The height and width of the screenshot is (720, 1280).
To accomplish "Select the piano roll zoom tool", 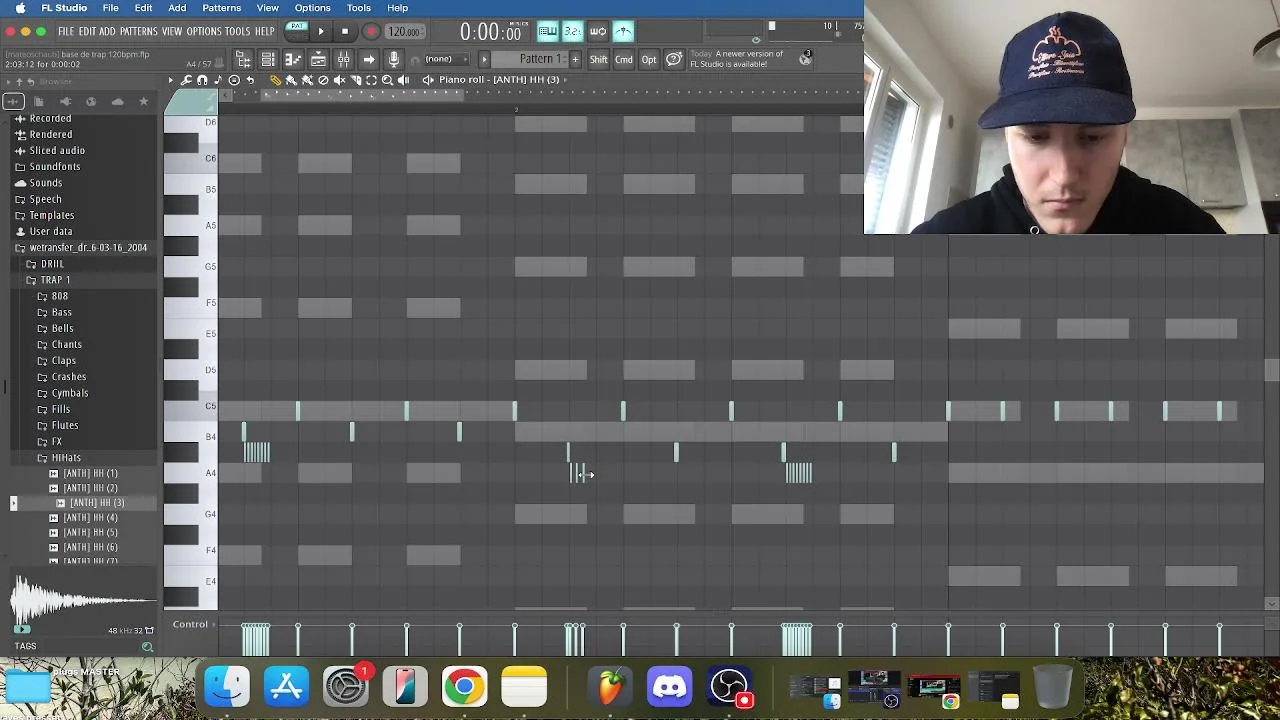I will pyautogui.click(x=387, y=80).
